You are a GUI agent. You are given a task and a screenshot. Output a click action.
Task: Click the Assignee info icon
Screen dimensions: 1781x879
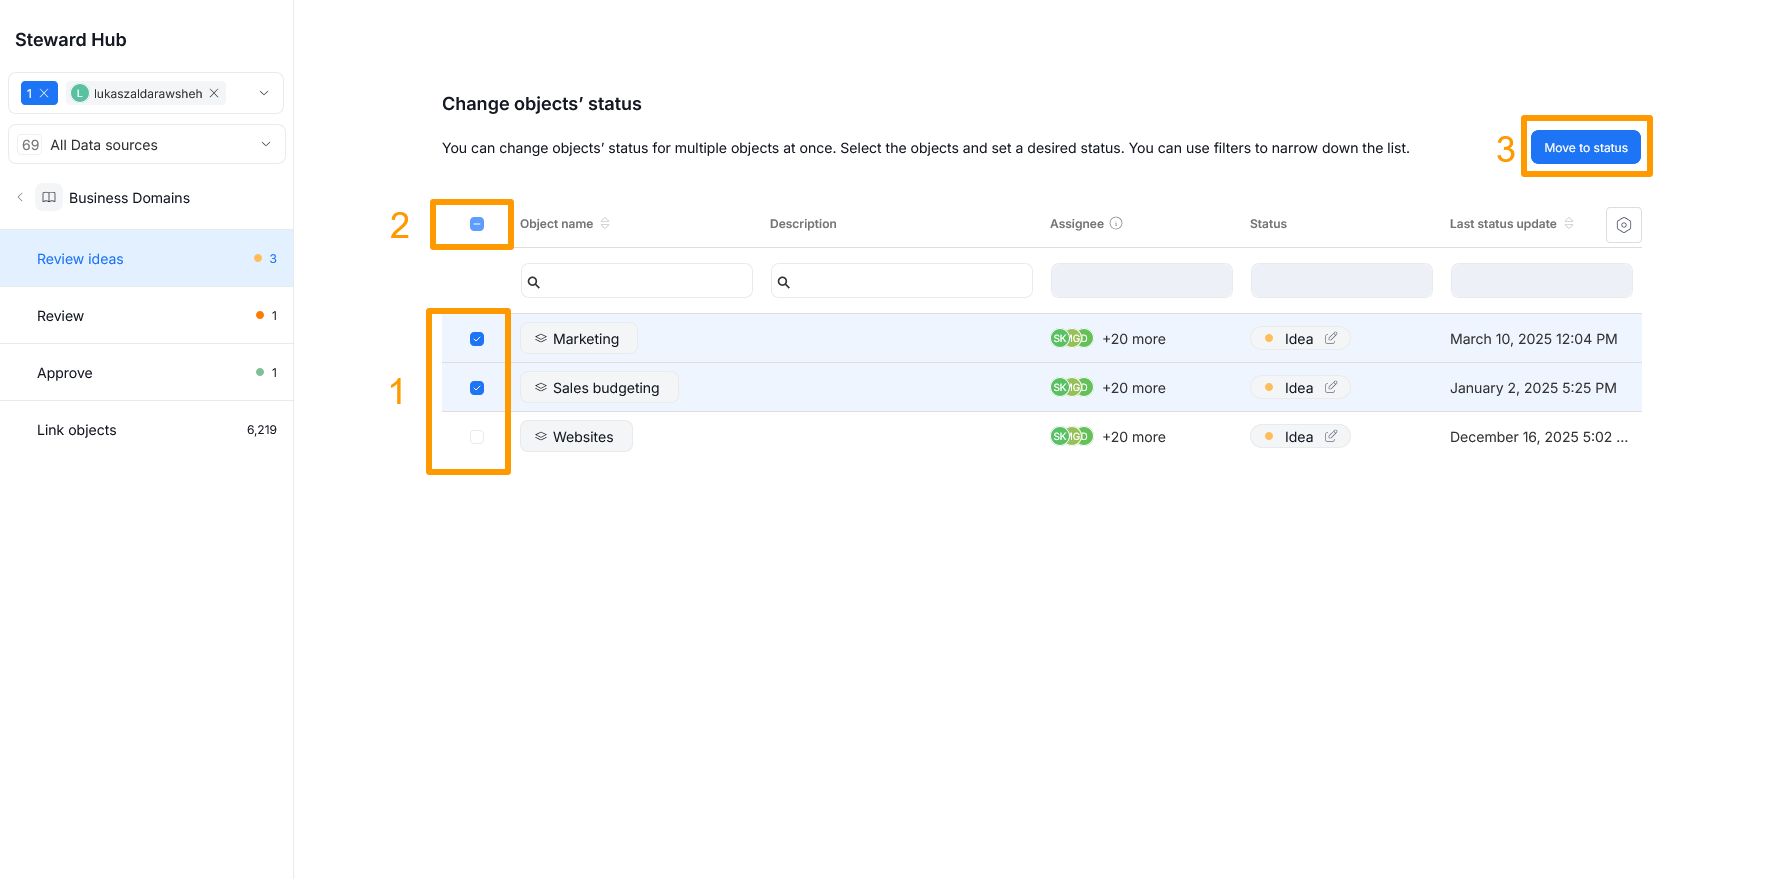pos(1116,223)
